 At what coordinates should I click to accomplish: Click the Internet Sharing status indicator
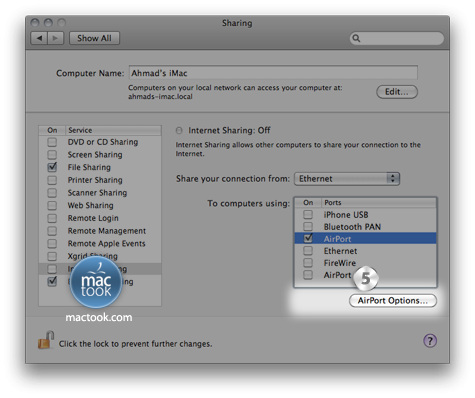179,130
